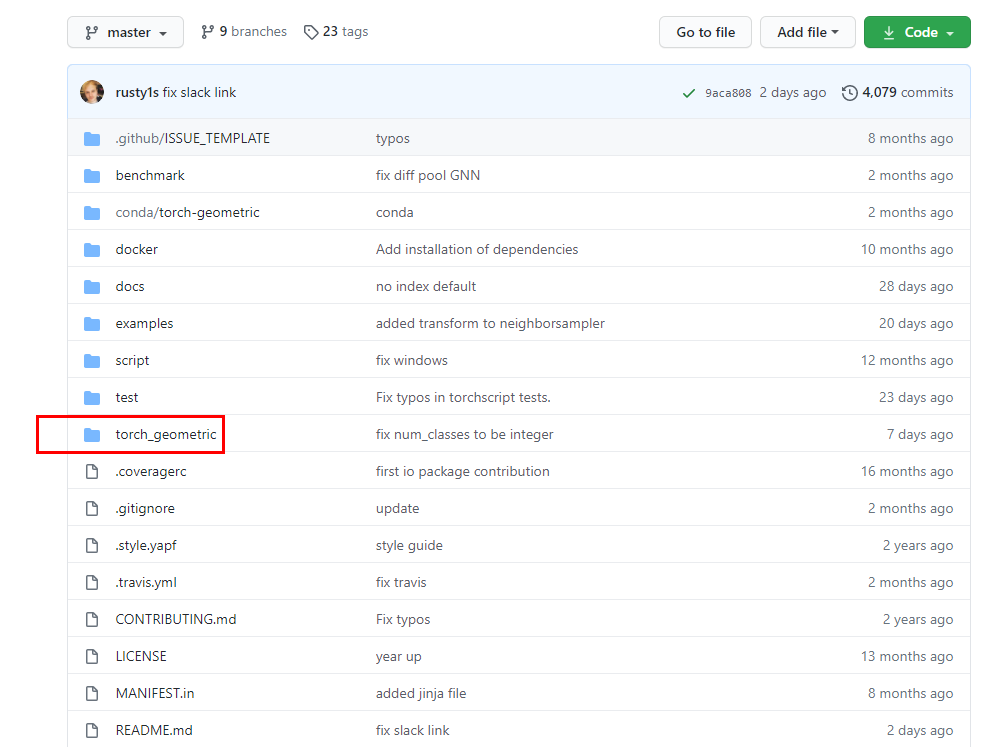Click file icon next to .coveragerc
The height and width of the screenshot is (747, 995).
92,472
